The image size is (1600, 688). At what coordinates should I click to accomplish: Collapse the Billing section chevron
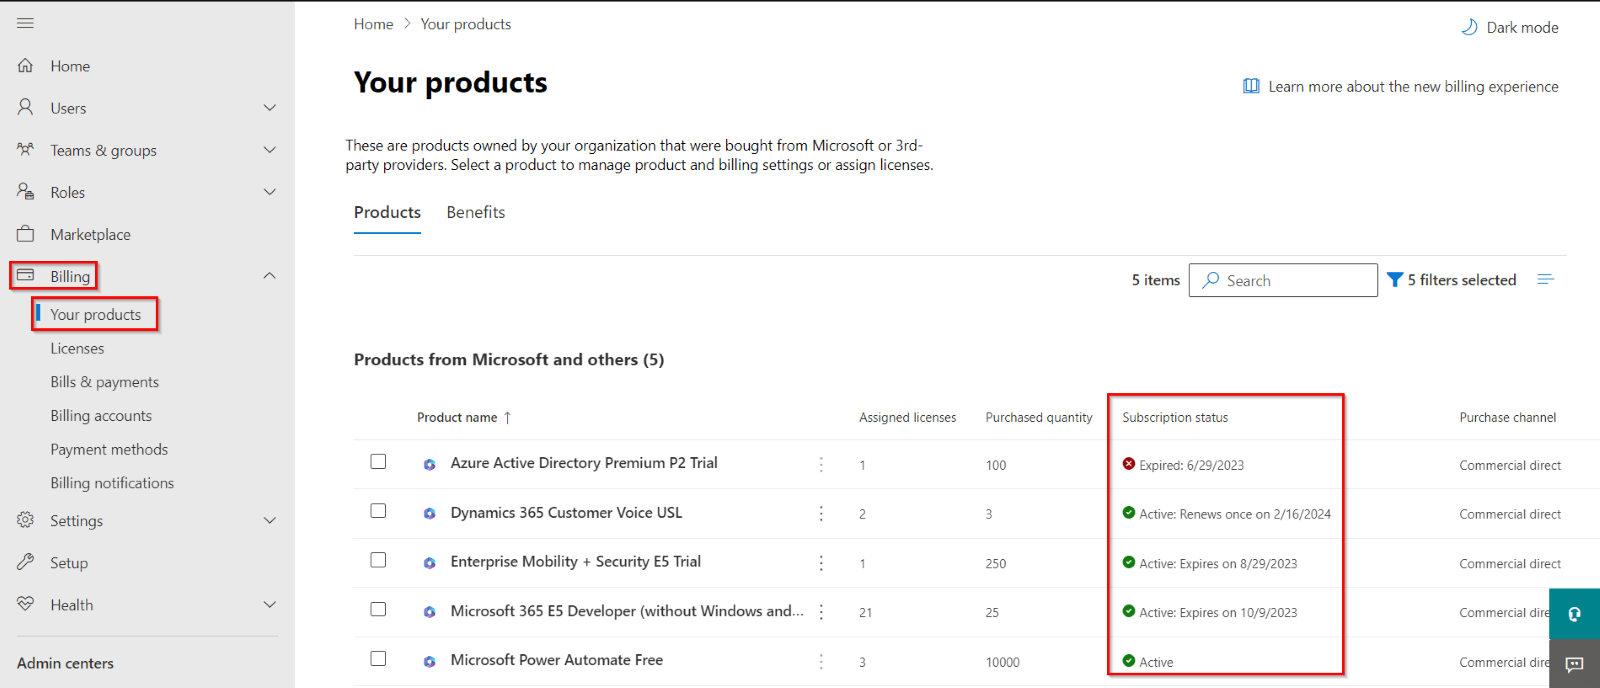pyautogui.click(x=269, y=276)
